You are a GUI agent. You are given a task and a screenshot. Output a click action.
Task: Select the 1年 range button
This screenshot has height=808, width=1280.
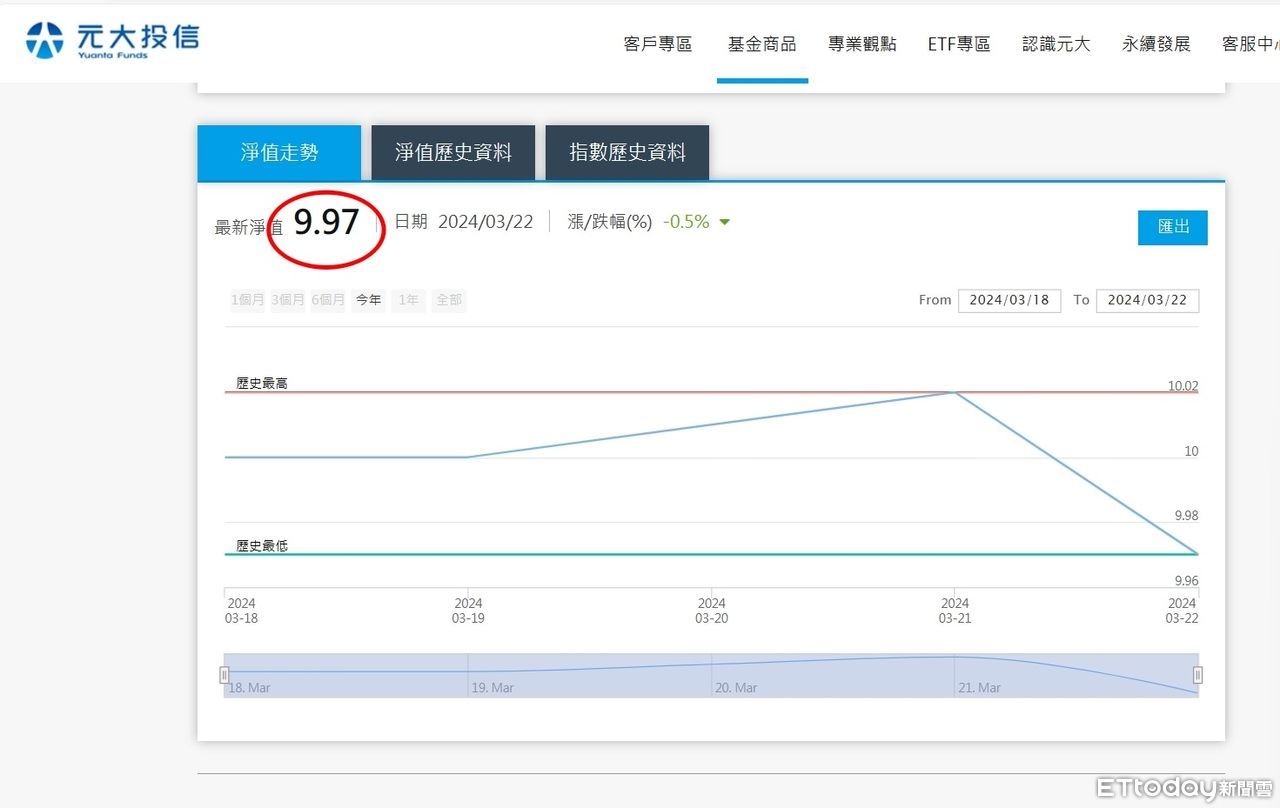tap(408, 300)
